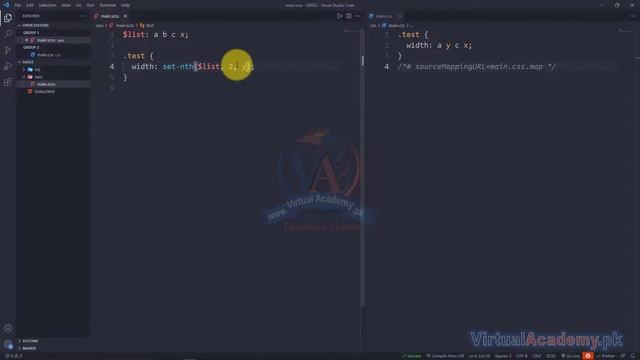Open the Extensions view
640x360 pixels.
(x=8, y=82)
